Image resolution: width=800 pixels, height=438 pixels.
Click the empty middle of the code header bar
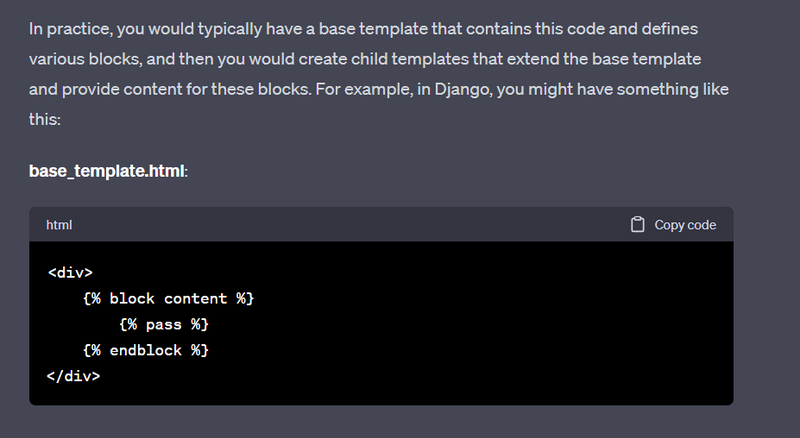350,225
